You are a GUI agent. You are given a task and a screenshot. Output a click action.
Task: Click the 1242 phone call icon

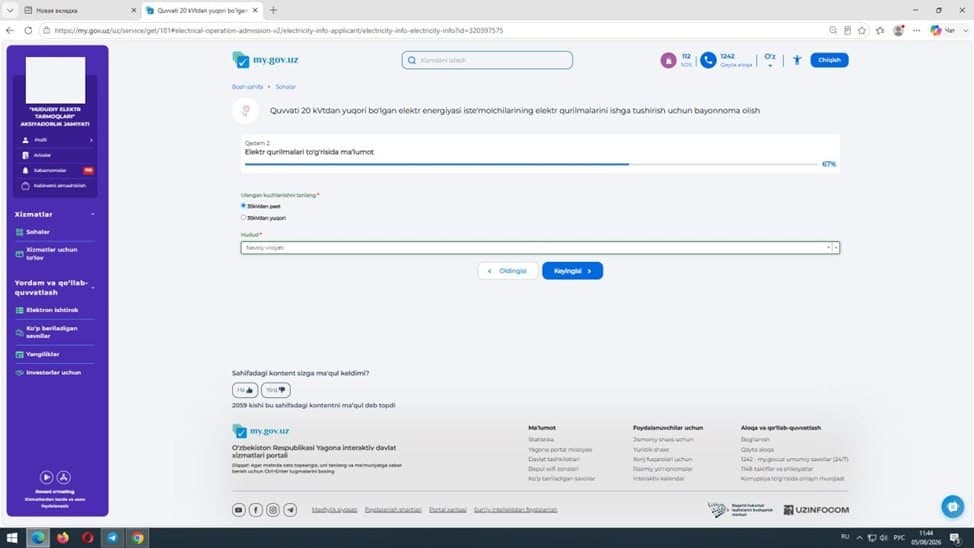pos(708,60)
